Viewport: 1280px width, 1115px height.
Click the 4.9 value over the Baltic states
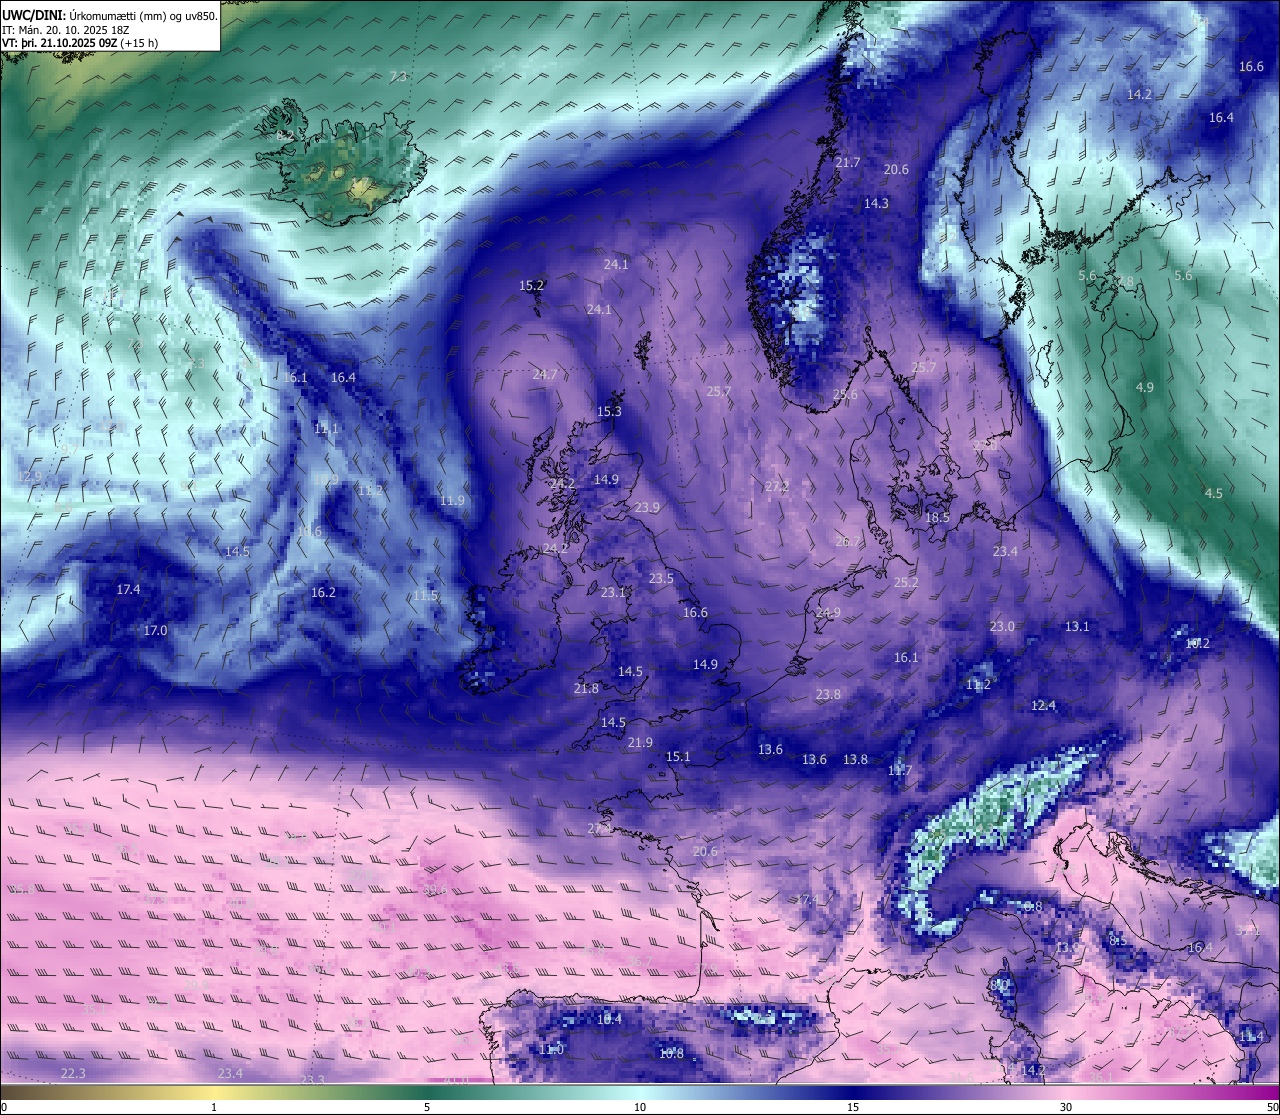click(1145, 387)
